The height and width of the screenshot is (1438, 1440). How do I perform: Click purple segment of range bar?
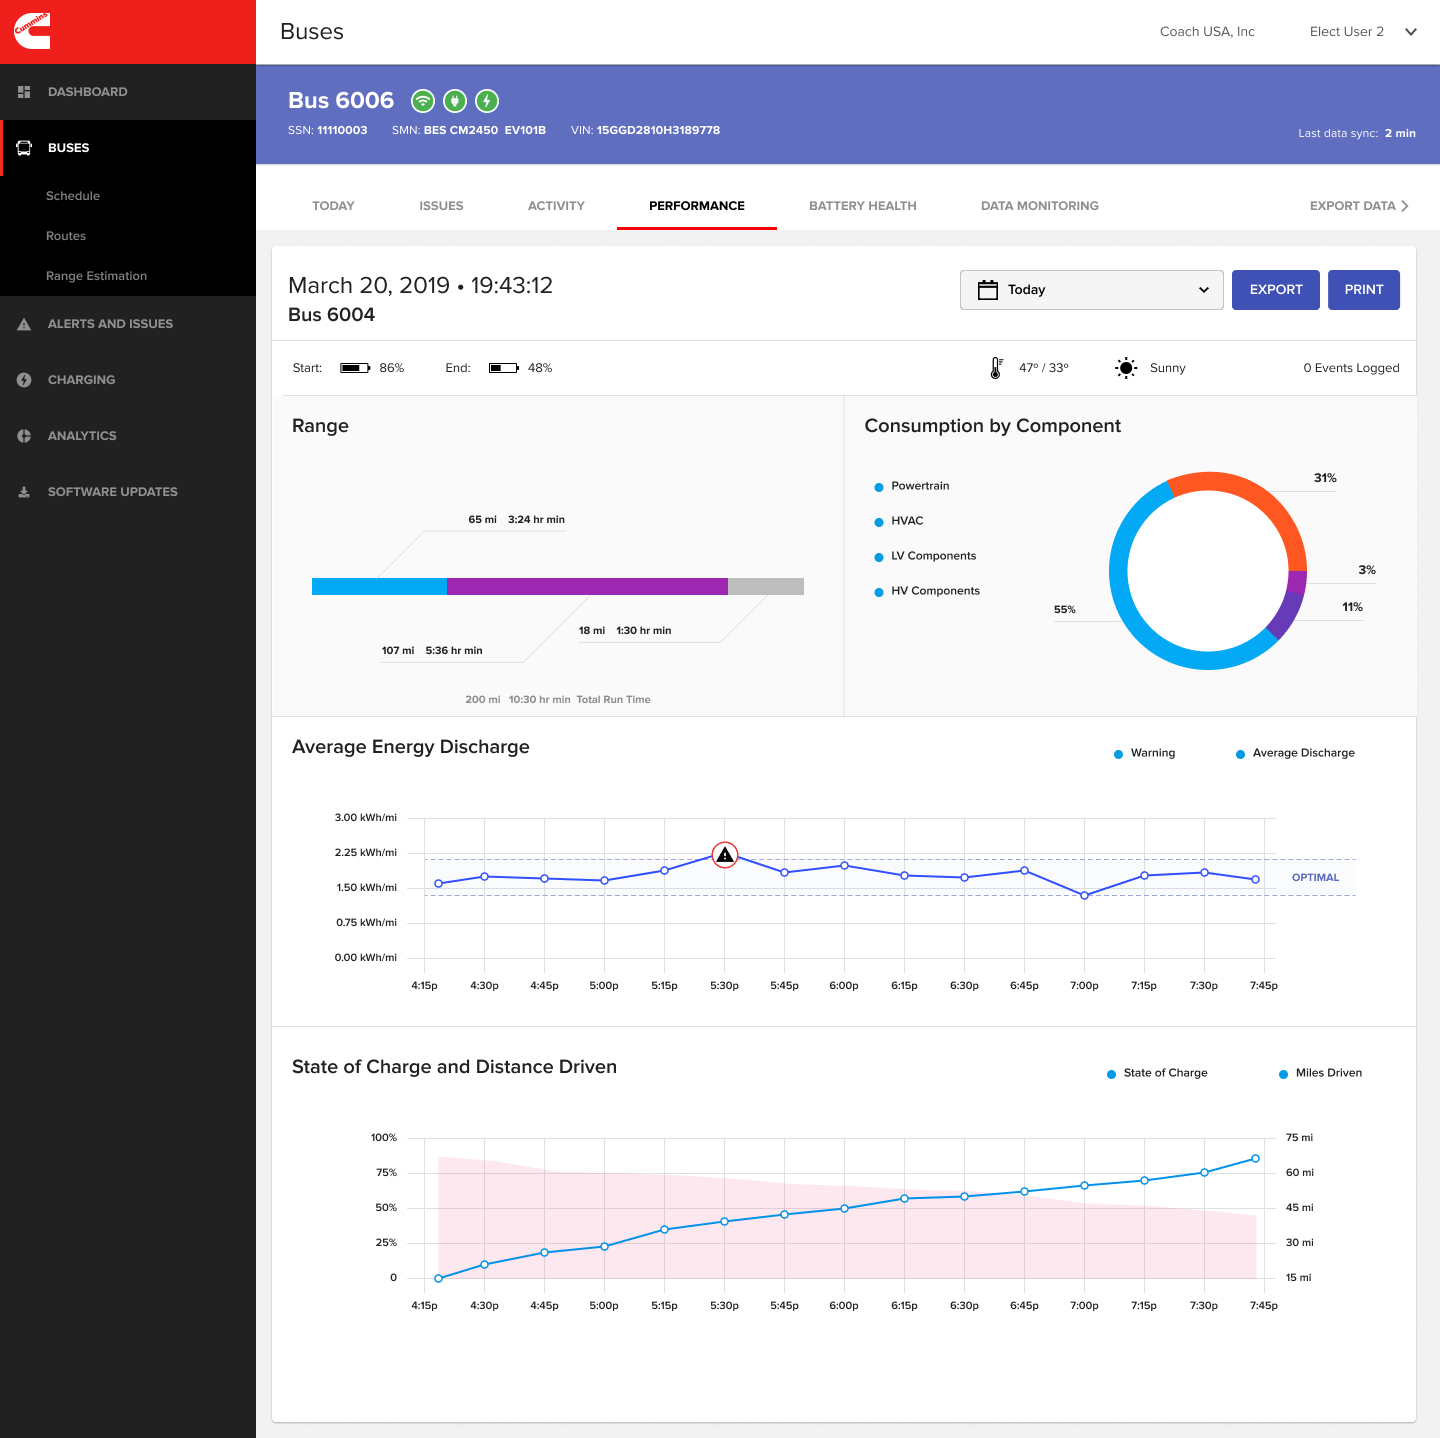pyautogui.click(x=587, y=587)
